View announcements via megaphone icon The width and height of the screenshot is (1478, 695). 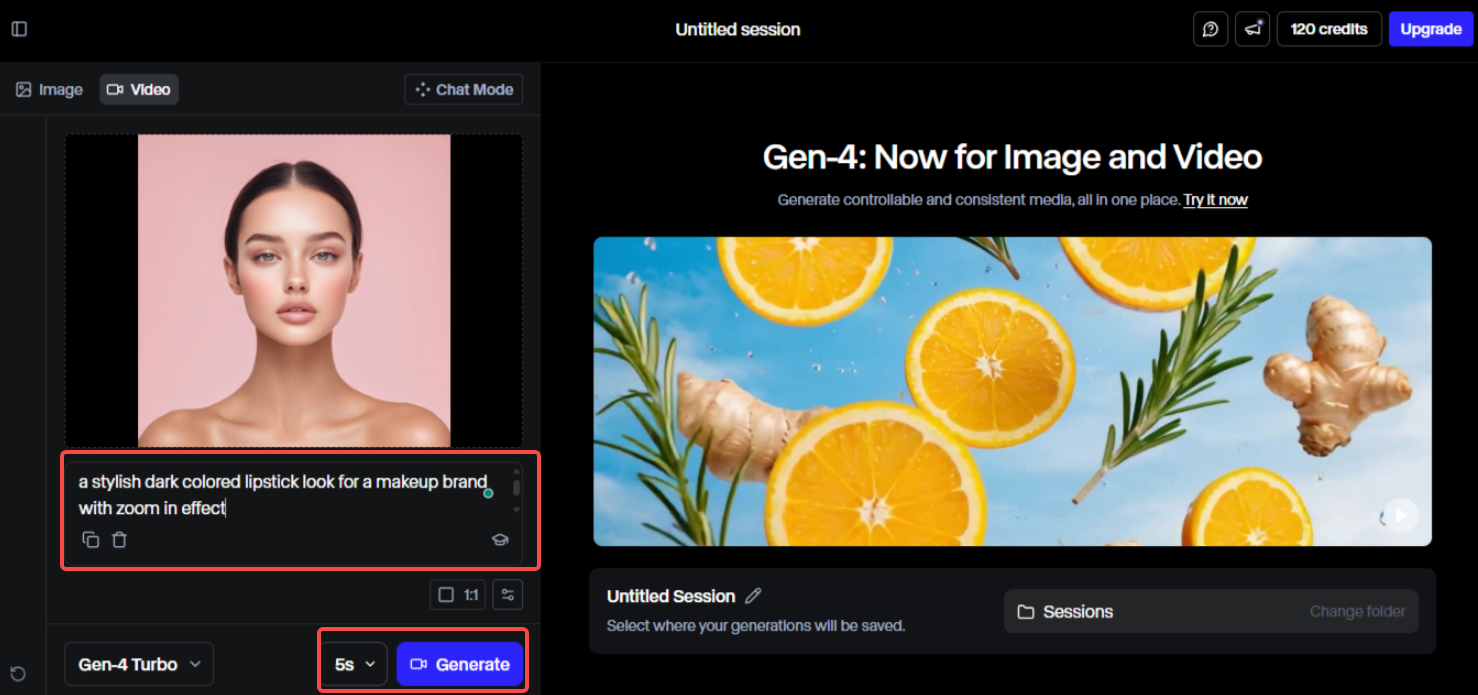[x=1252, y=29]
